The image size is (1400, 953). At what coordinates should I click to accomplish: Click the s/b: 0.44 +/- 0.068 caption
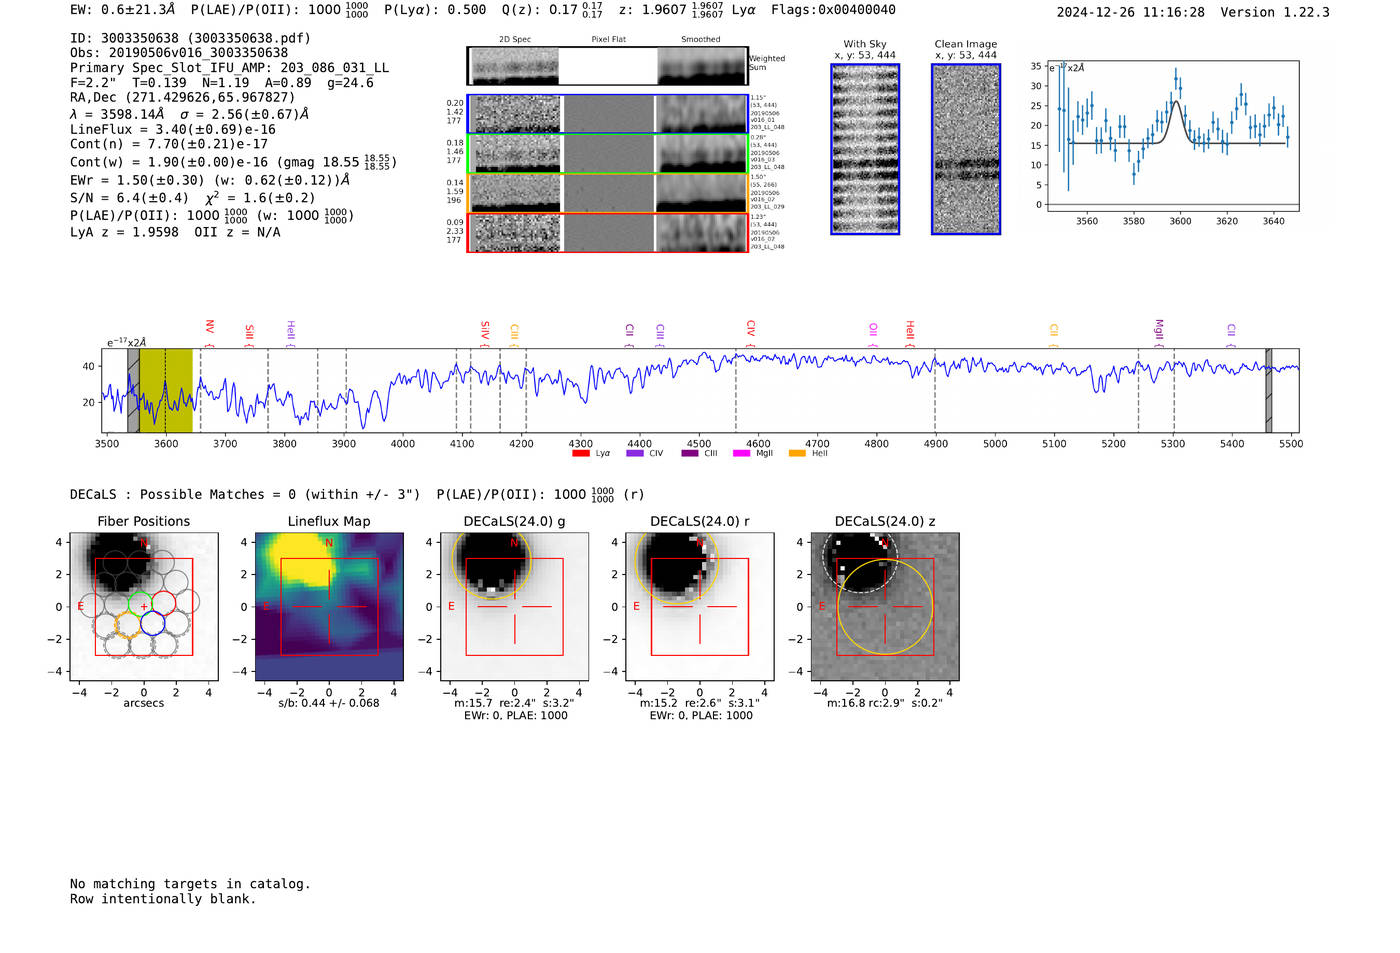coord(329,703)
